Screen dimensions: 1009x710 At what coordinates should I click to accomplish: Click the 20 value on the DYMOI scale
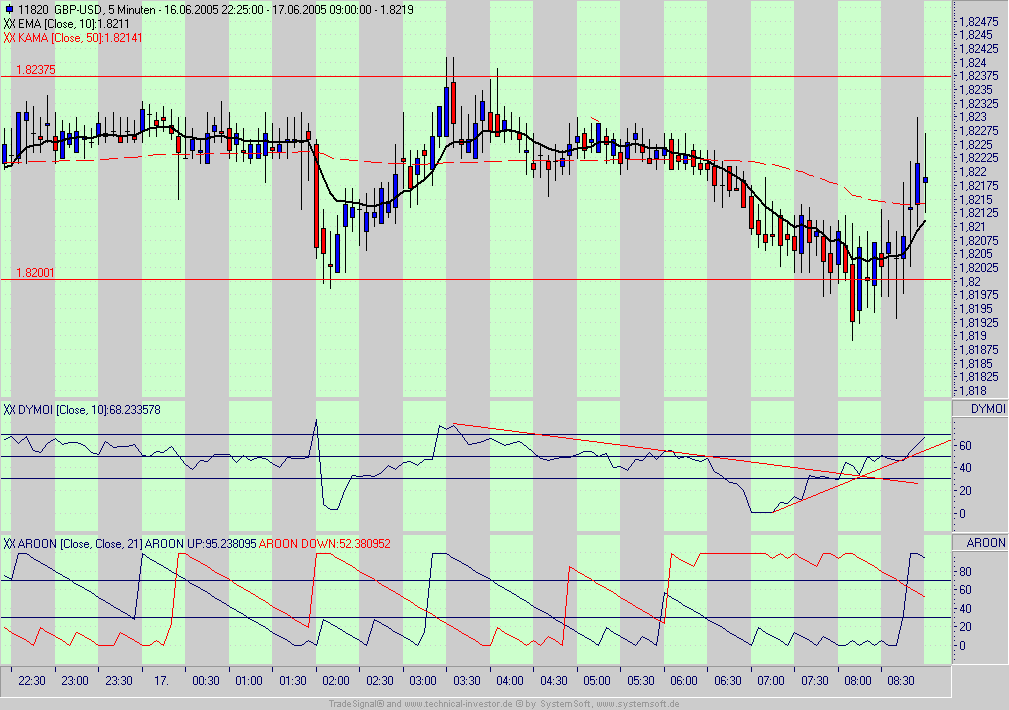pos(965,491)
